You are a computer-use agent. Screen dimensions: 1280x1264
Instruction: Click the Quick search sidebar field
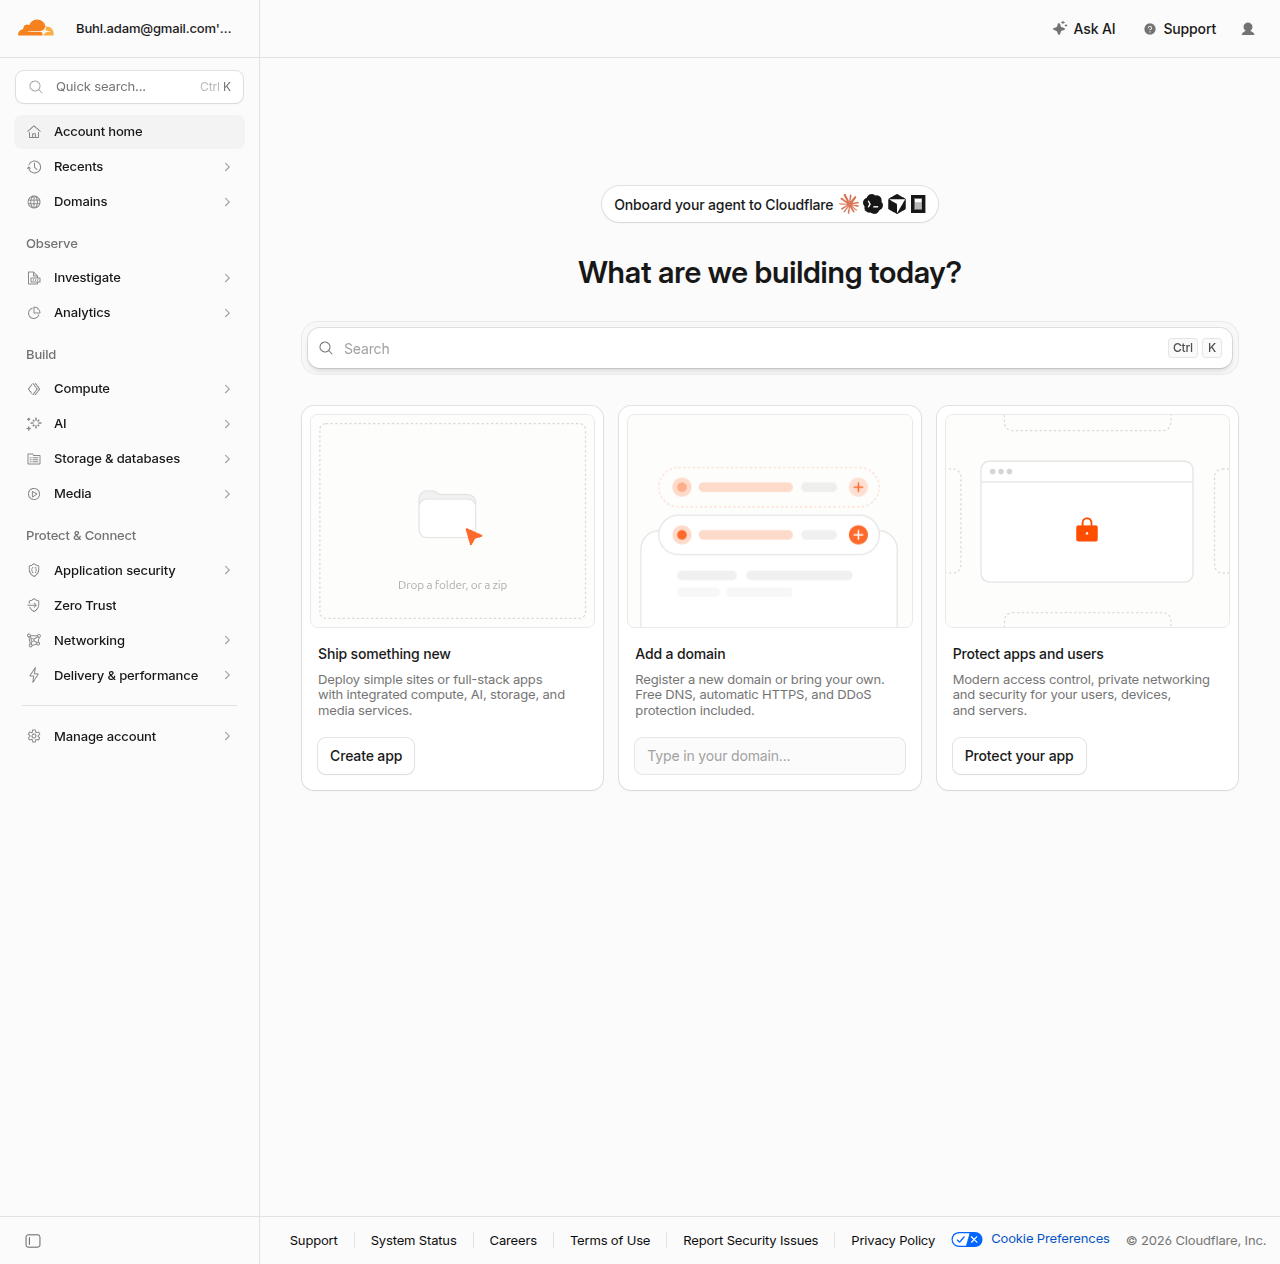[x=129, y=87]
